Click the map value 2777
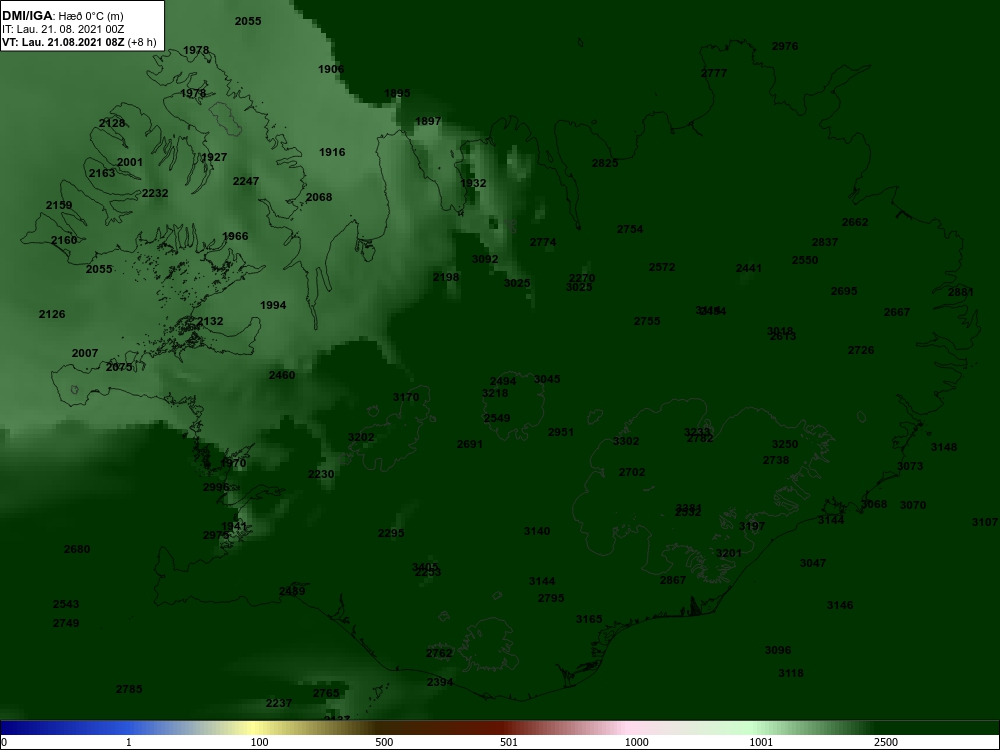 pyautogui.click(x=714, y=73)
